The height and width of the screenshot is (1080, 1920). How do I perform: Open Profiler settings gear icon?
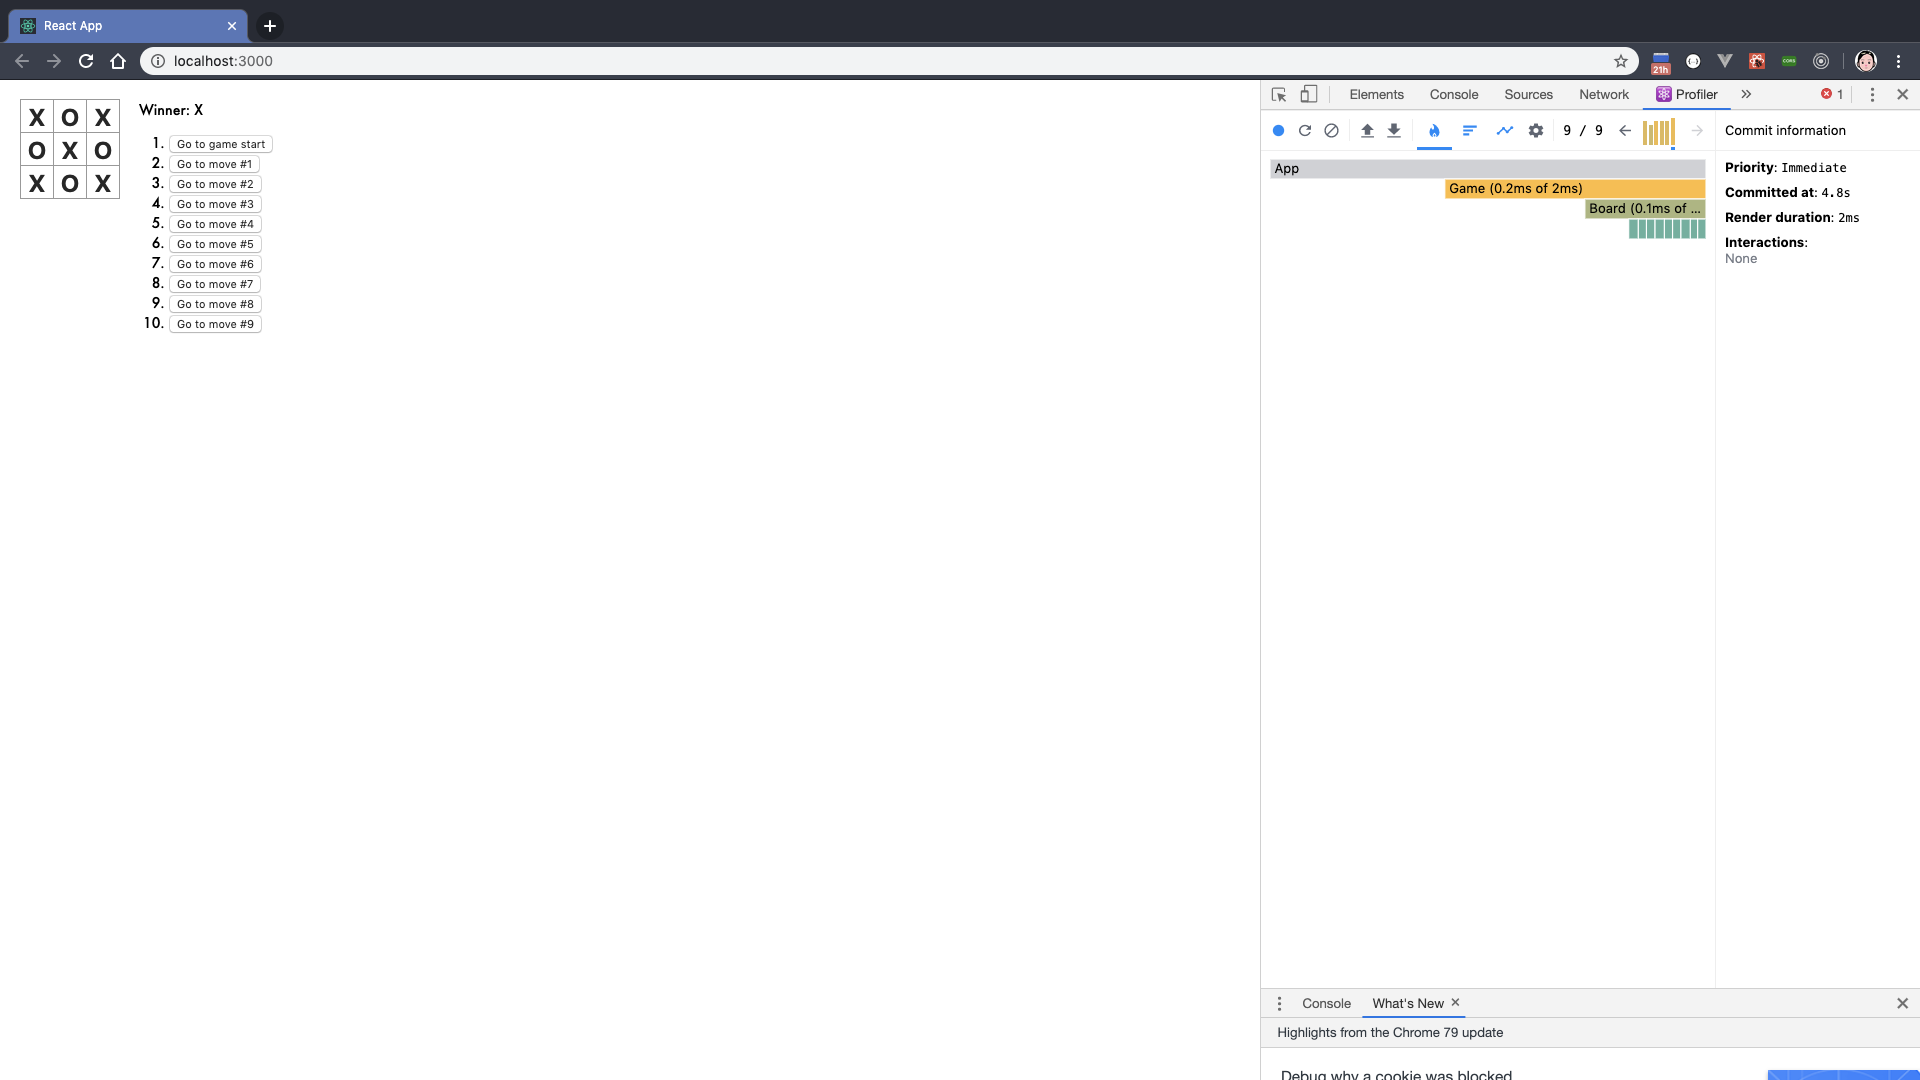[x=1536, y=131]
